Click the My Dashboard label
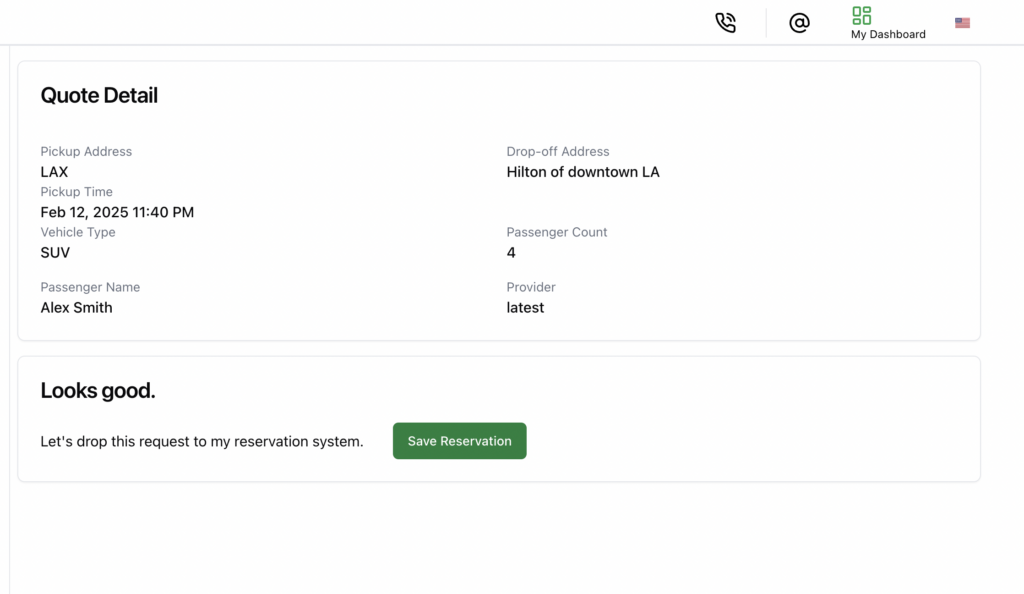This screenshot has width=1024, height=594. [888, 35]
